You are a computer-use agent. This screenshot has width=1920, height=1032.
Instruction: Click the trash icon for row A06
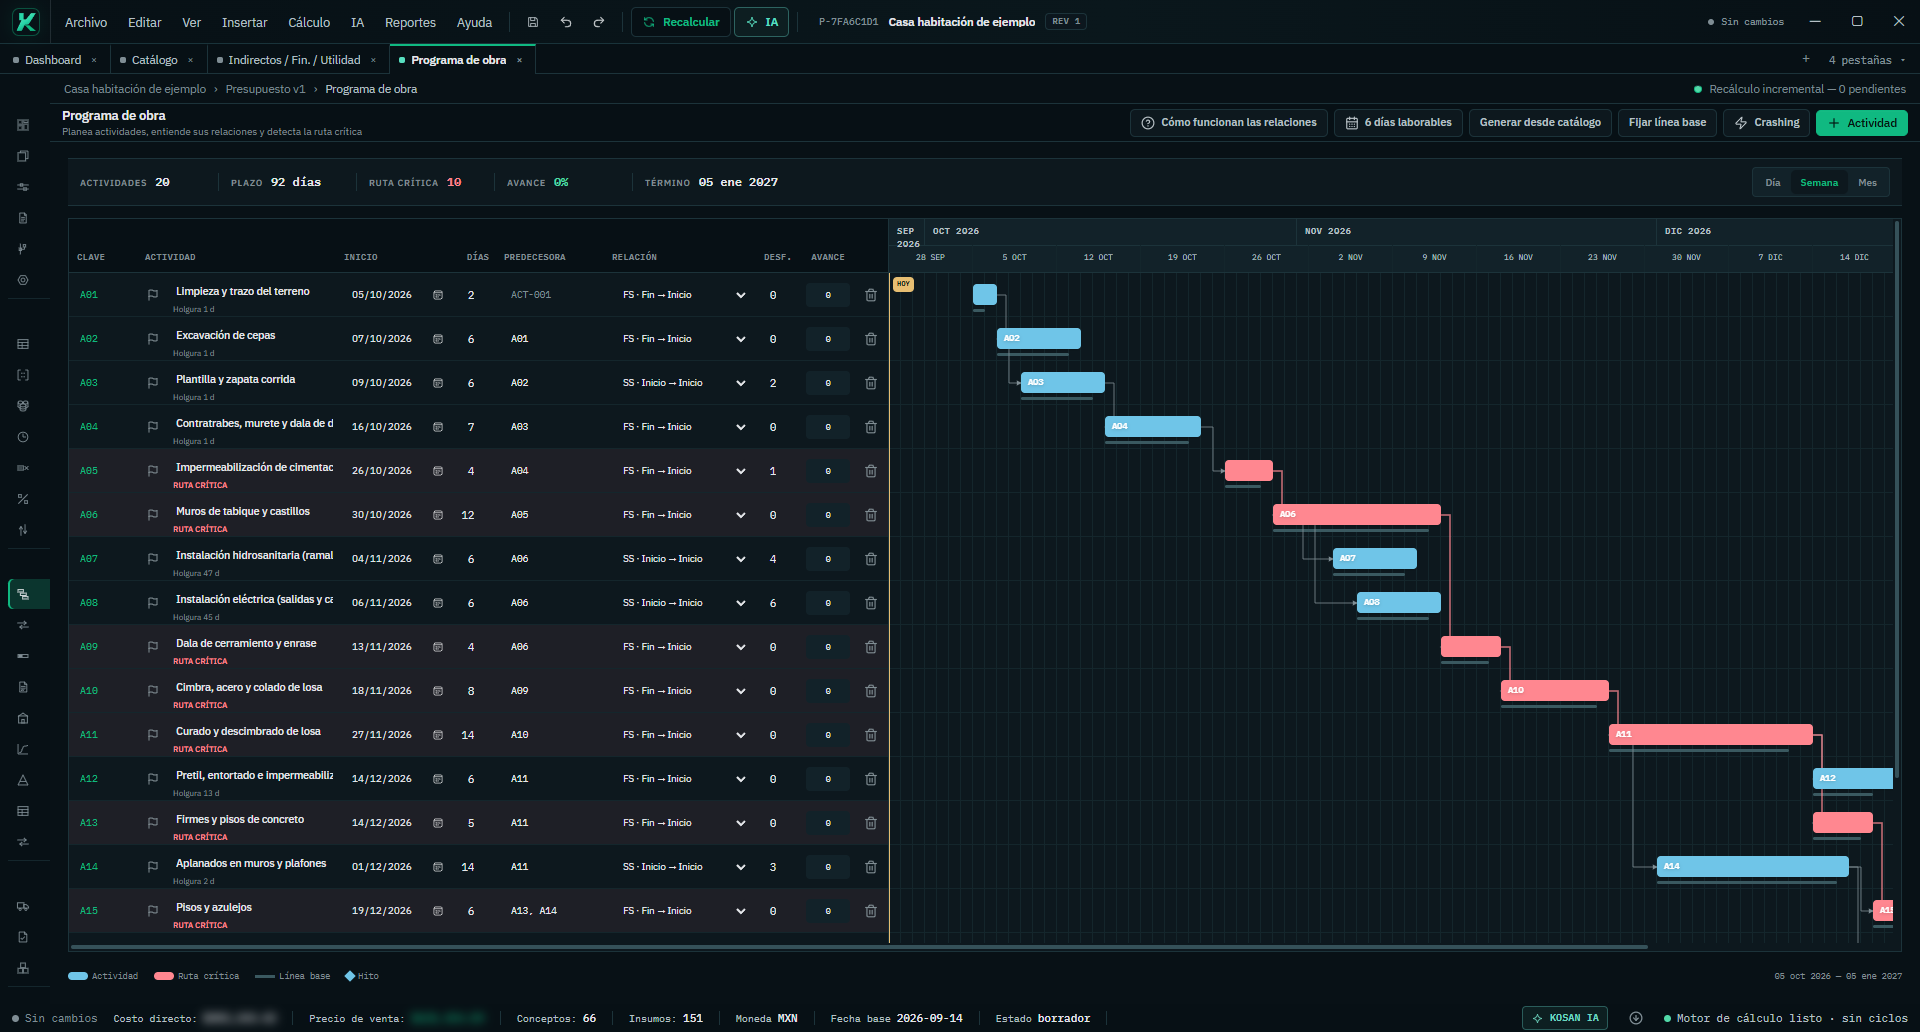(871, 515)
